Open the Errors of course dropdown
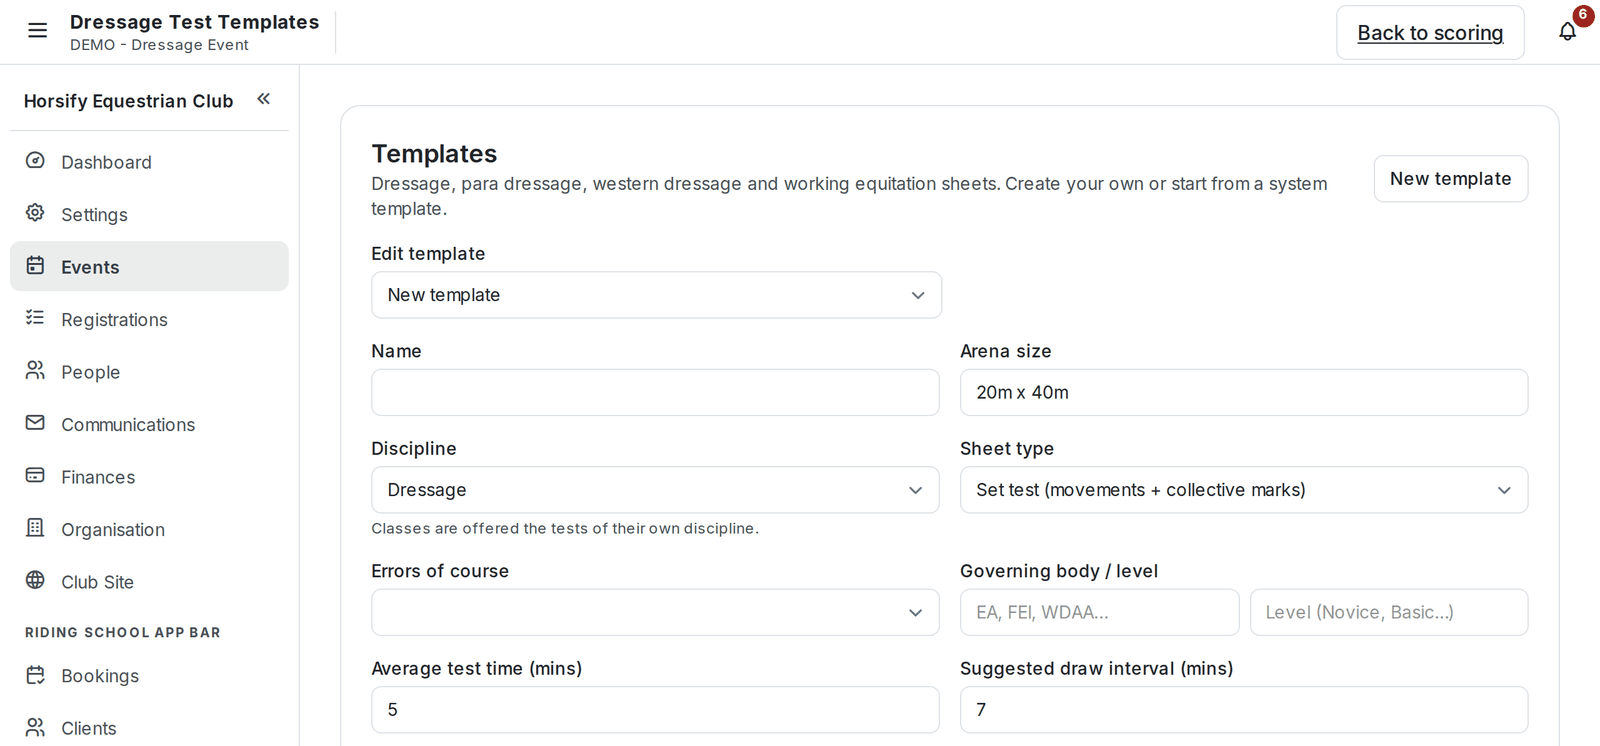 coord(655,612)
